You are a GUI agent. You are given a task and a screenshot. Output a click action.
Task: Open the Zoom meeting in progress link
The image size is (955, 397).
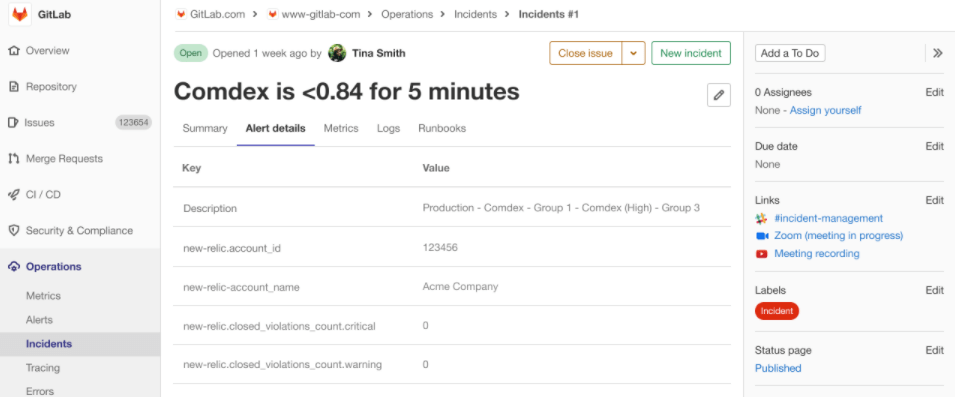click(838, 236)
